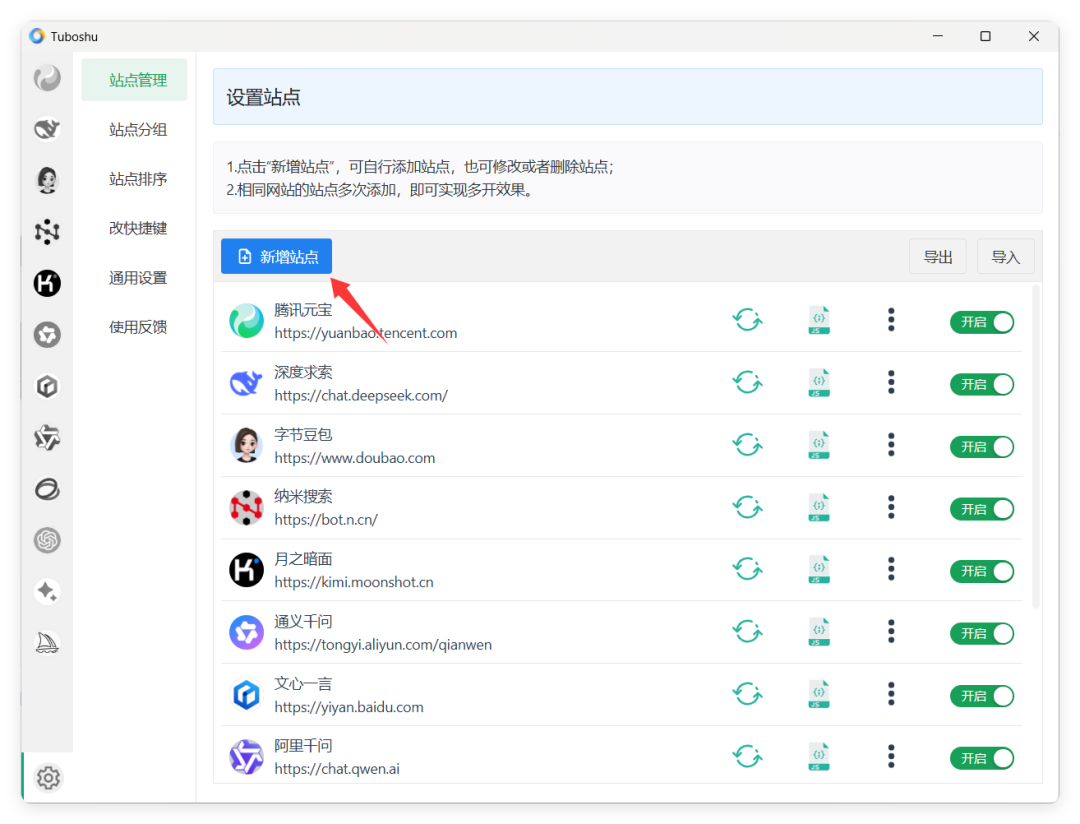
Task: Open settings gear at sidebar bottom
Action: (48, 778)
